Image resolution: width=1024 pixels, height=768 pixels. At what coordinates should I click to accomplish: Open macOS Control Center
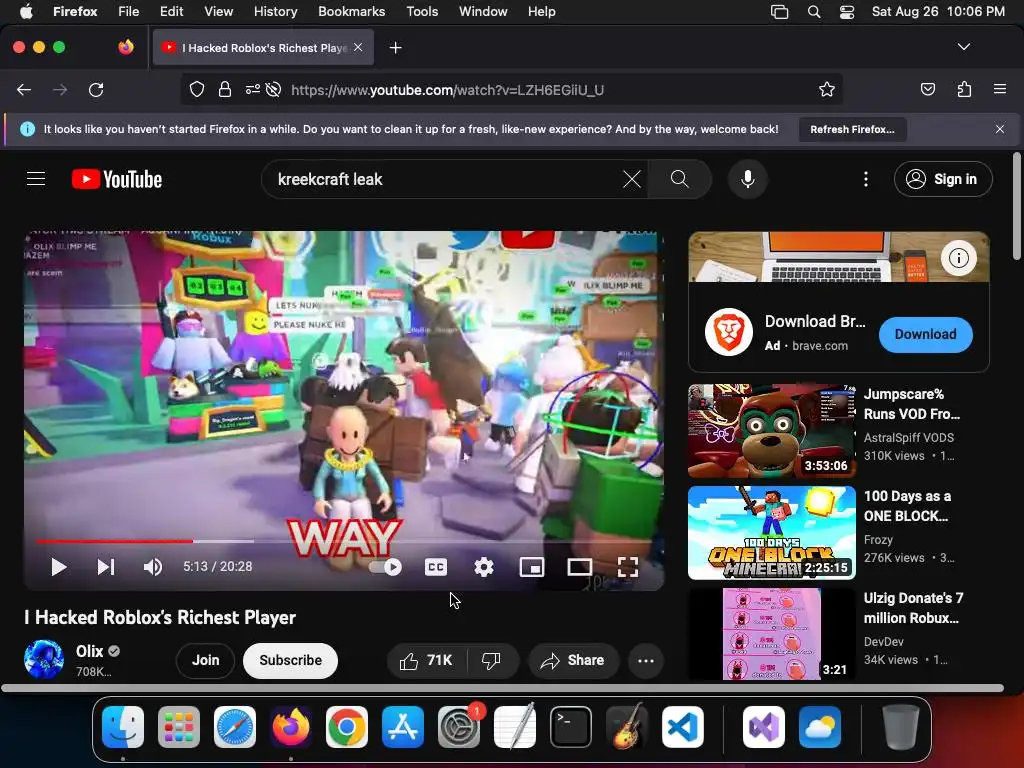coord(847,12)
